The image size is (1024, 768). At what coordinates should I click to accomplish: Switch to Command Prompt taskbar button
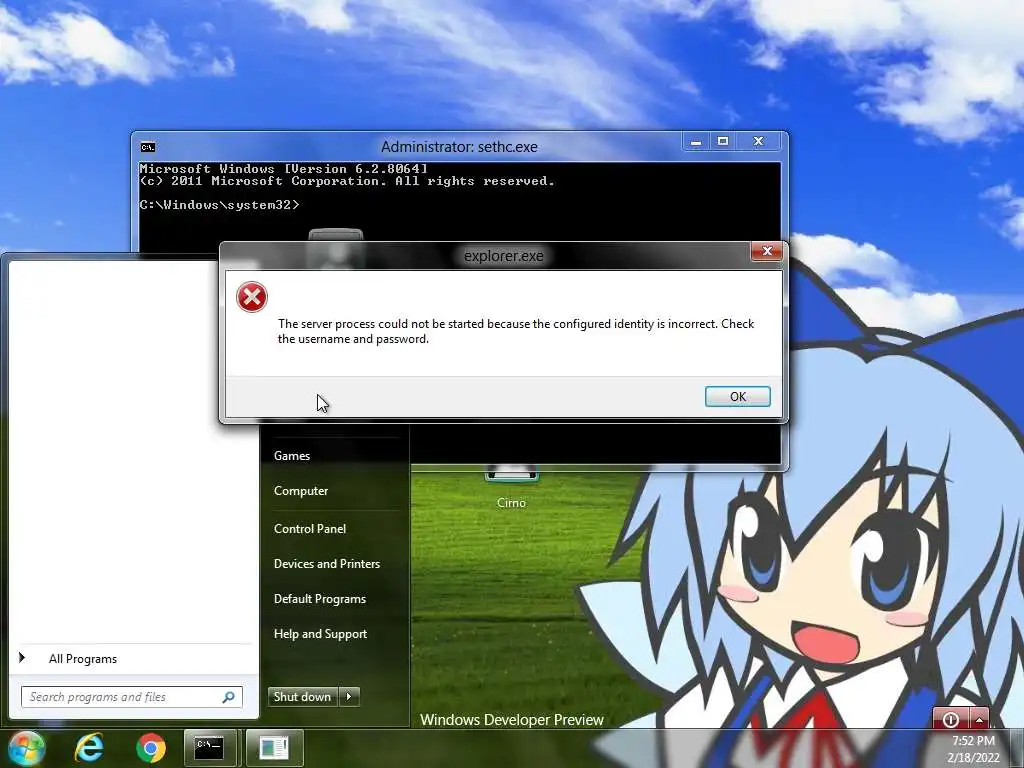pyautogui.click(x=210, y=748)
